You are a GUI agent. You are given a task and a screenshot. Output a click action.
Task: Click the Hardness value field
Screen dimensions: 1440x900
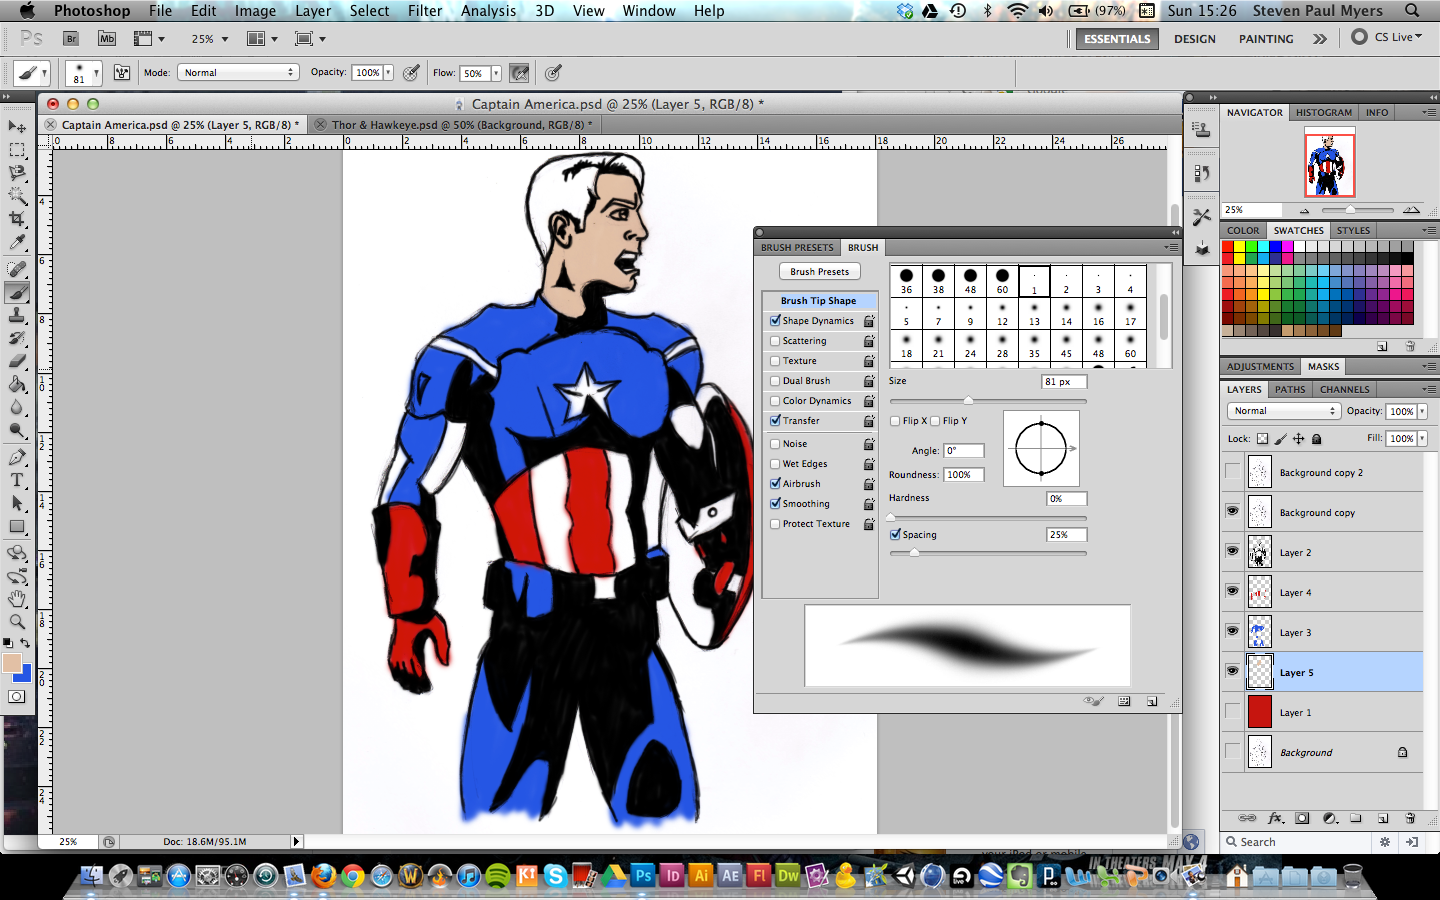point(1066,499)
